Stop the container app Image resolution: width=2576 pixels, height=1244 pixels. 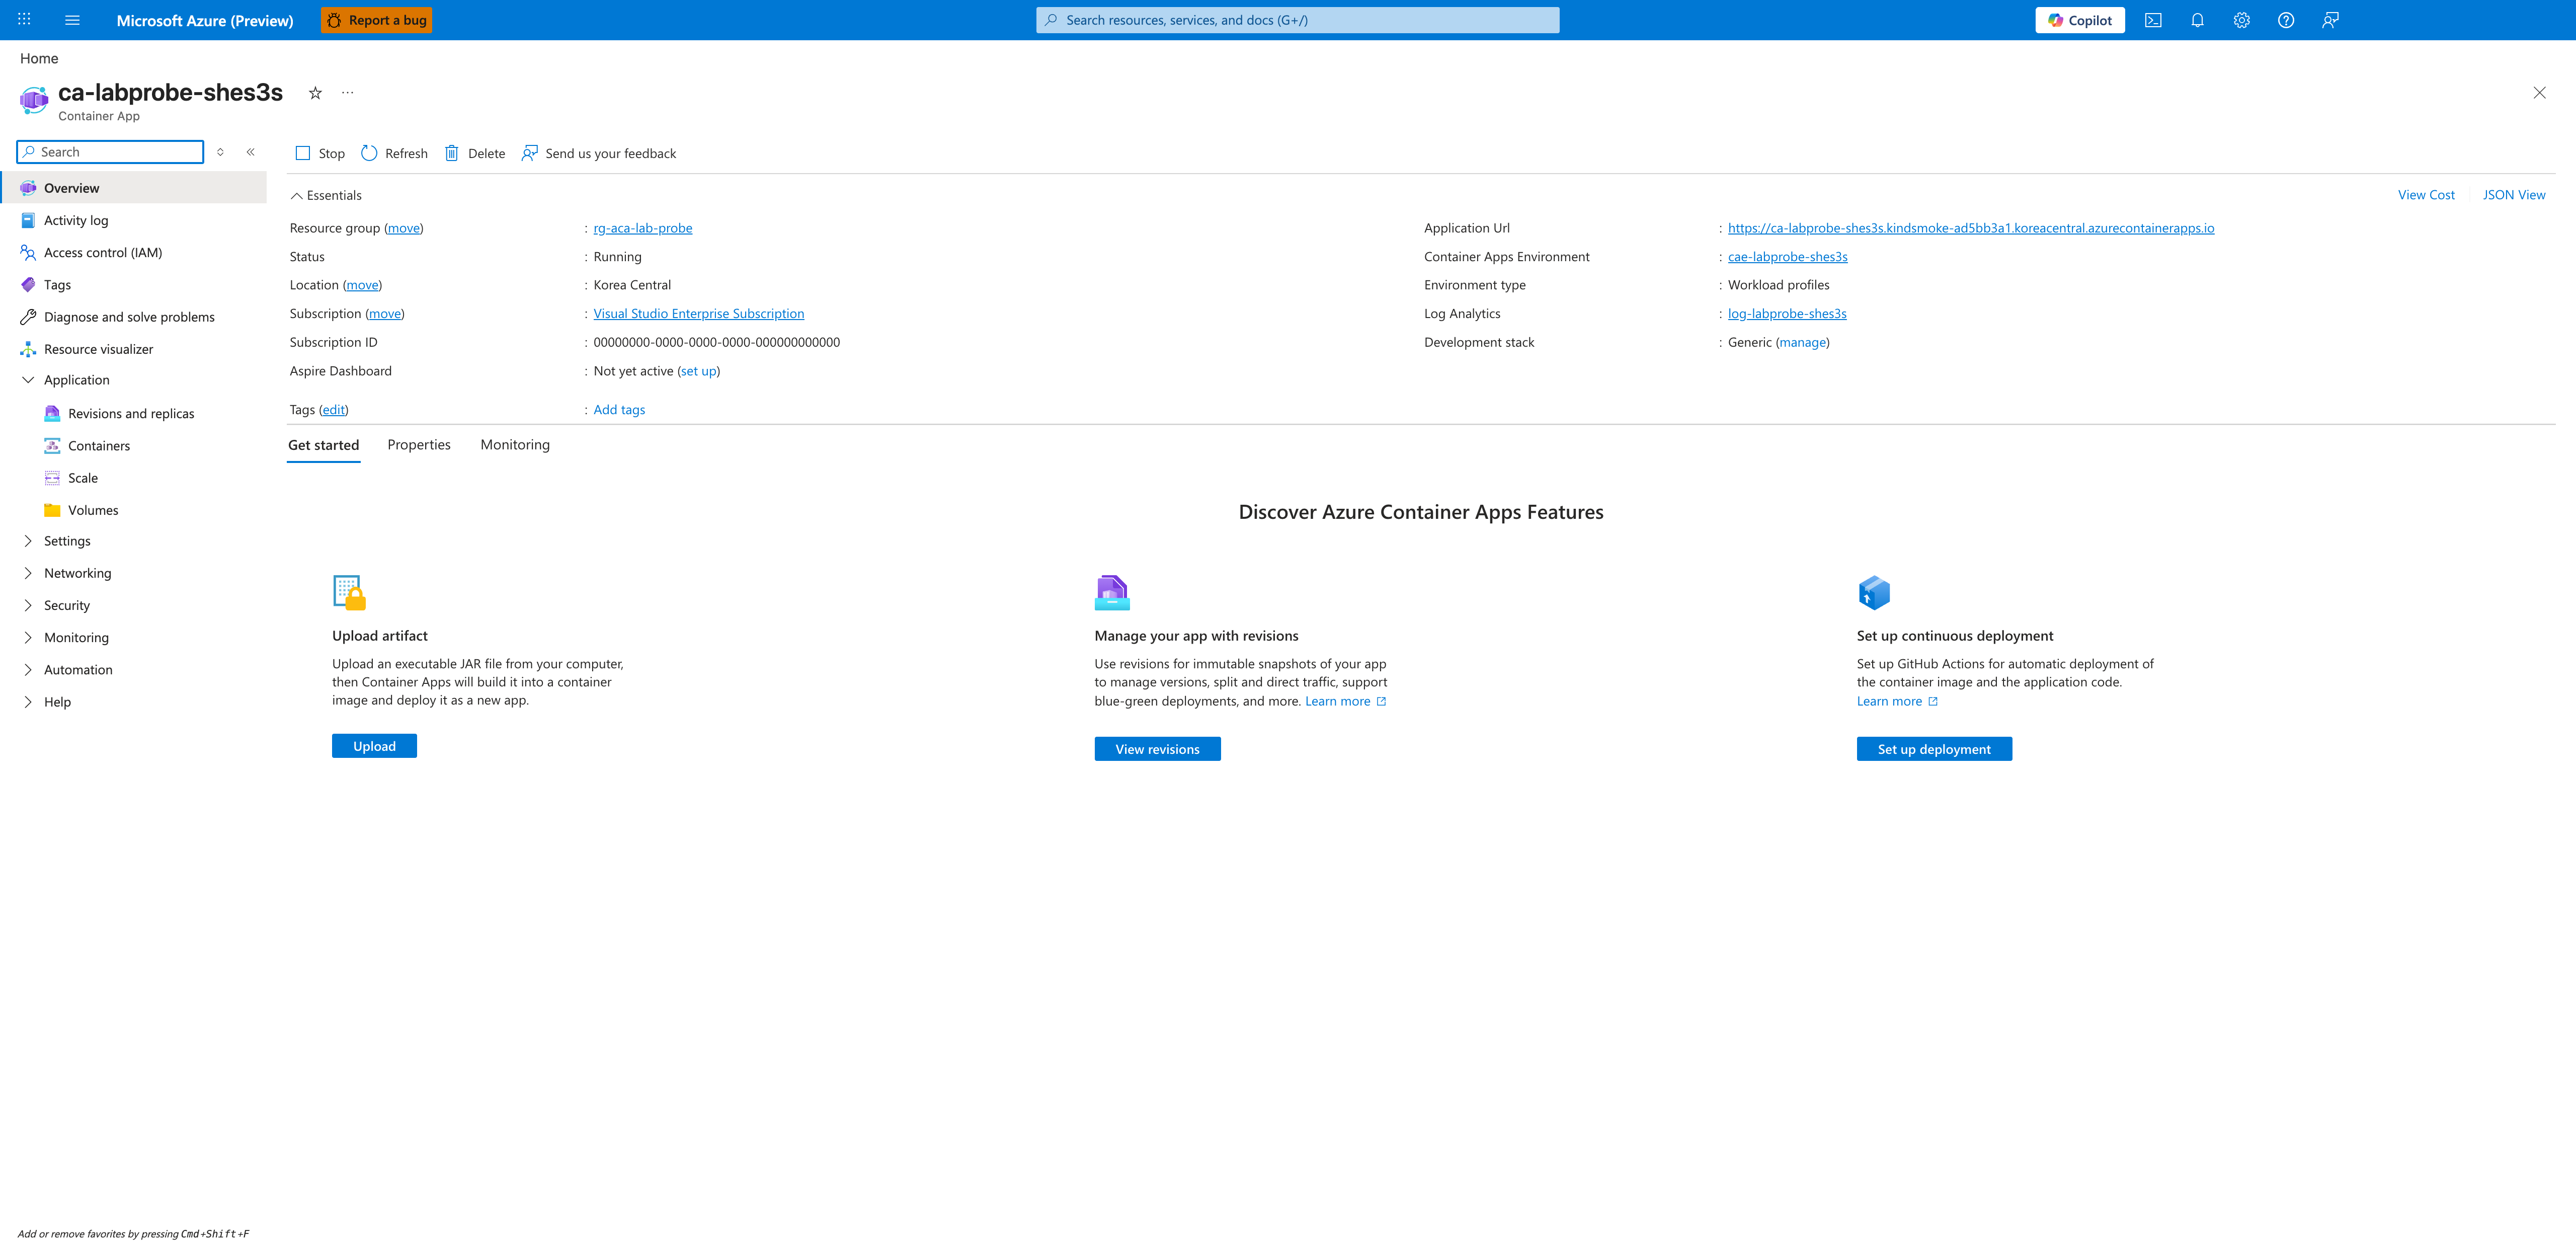point(320,153)
